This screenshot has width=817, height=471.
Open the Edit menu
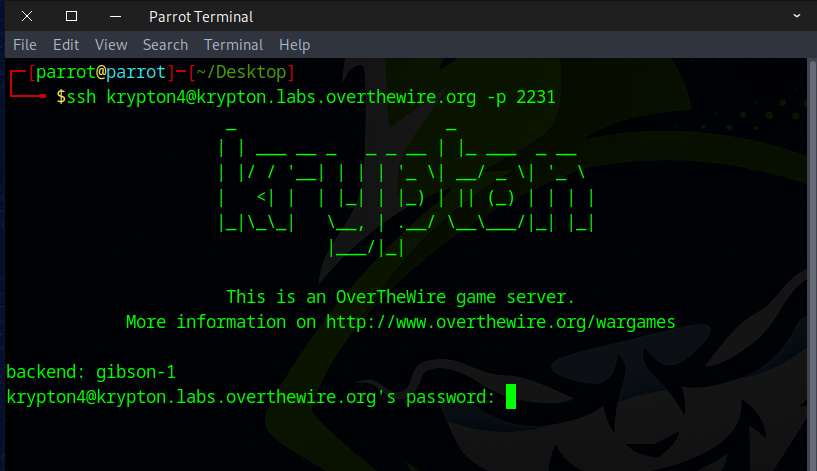tap(66, 45)
